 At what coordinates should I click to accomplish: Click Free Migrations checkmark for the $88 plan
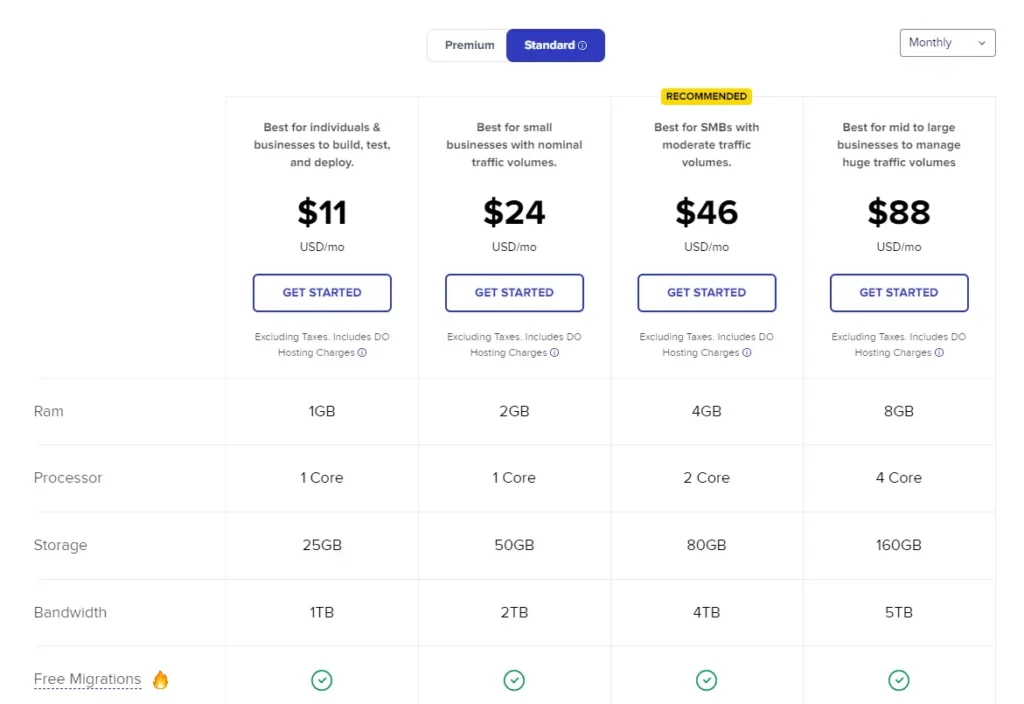[899, 680]
